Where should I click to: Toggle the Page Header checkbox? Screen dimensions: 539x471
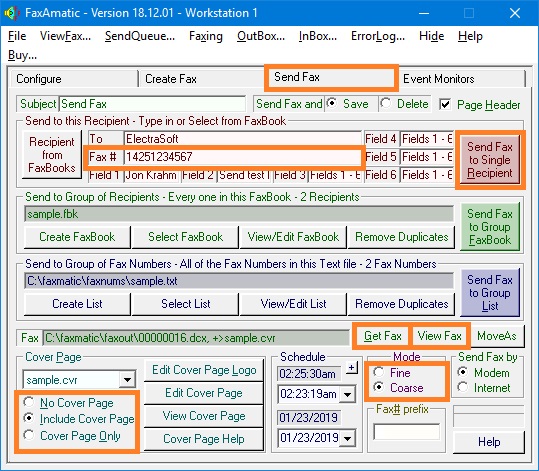445,105
